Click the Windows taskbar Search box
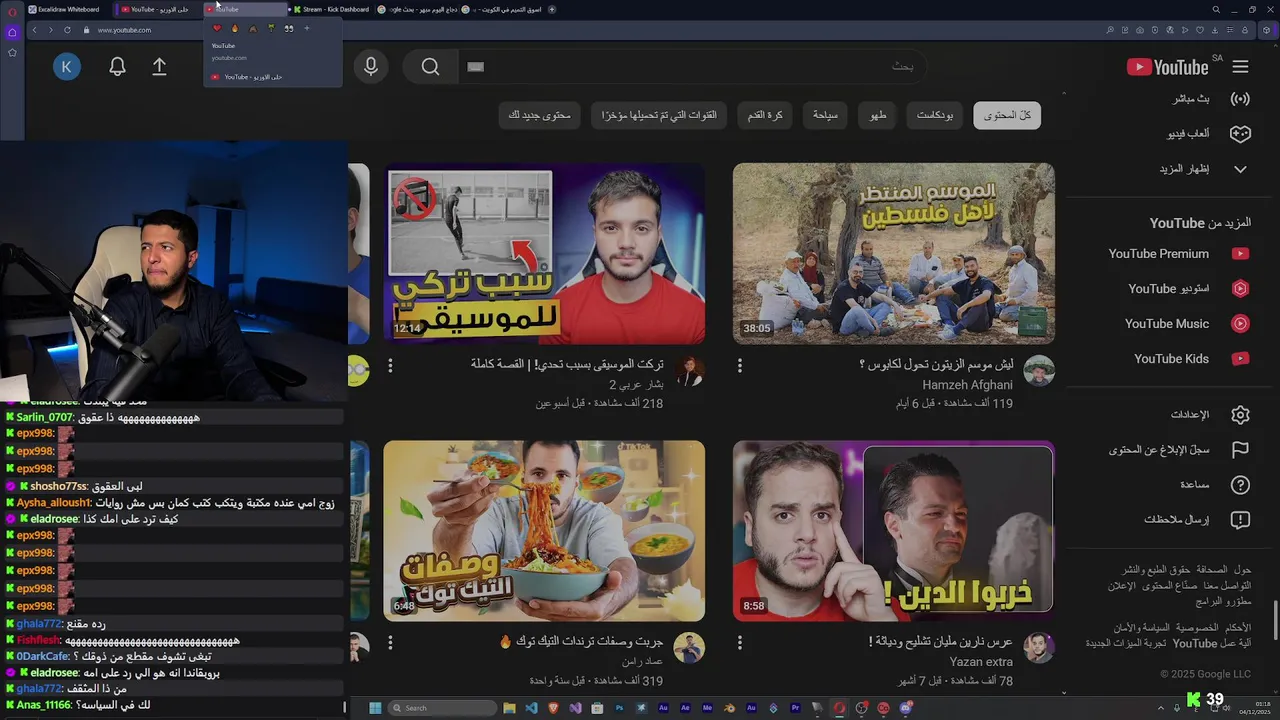Image resolution: width=1280 pixels, height=720 pixels. pos(441,708)
